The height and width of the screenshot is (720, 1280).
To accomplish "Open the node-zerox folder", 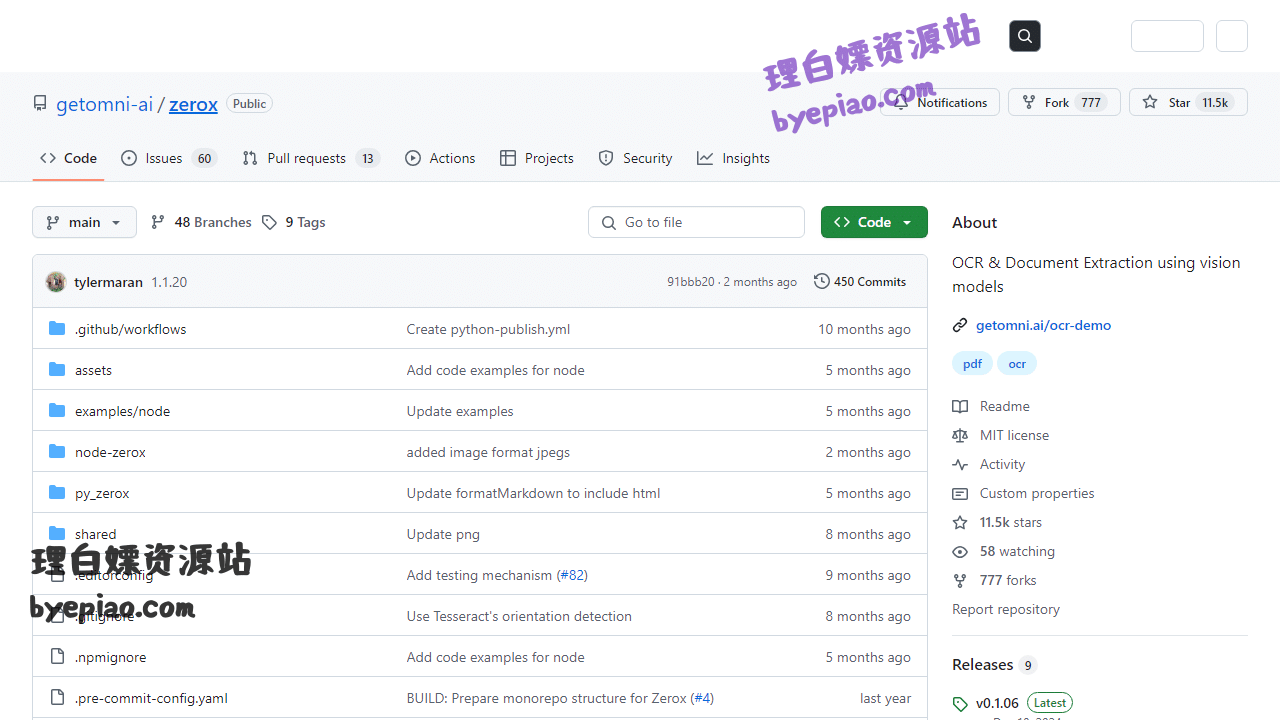I will tap(110, 452).
